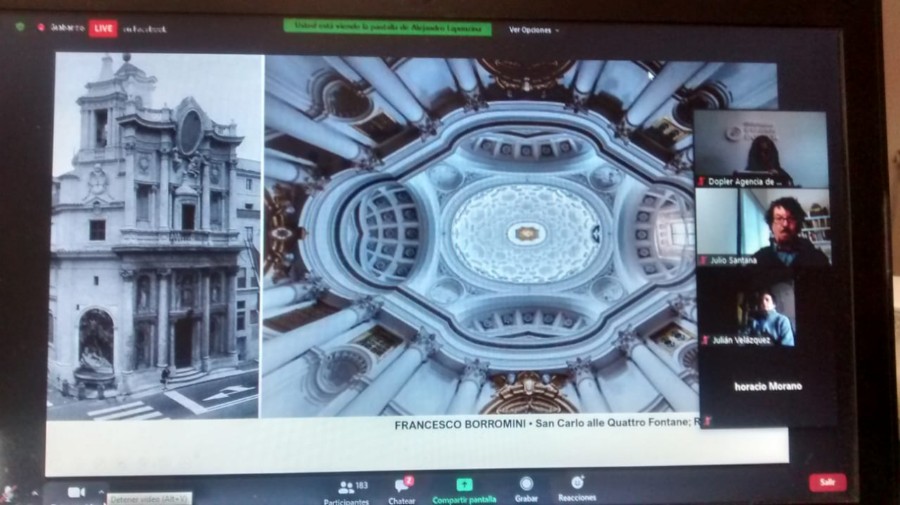Open the Reacciones menu
This screenshot has height=505, width=900.
tap(577, 490)
